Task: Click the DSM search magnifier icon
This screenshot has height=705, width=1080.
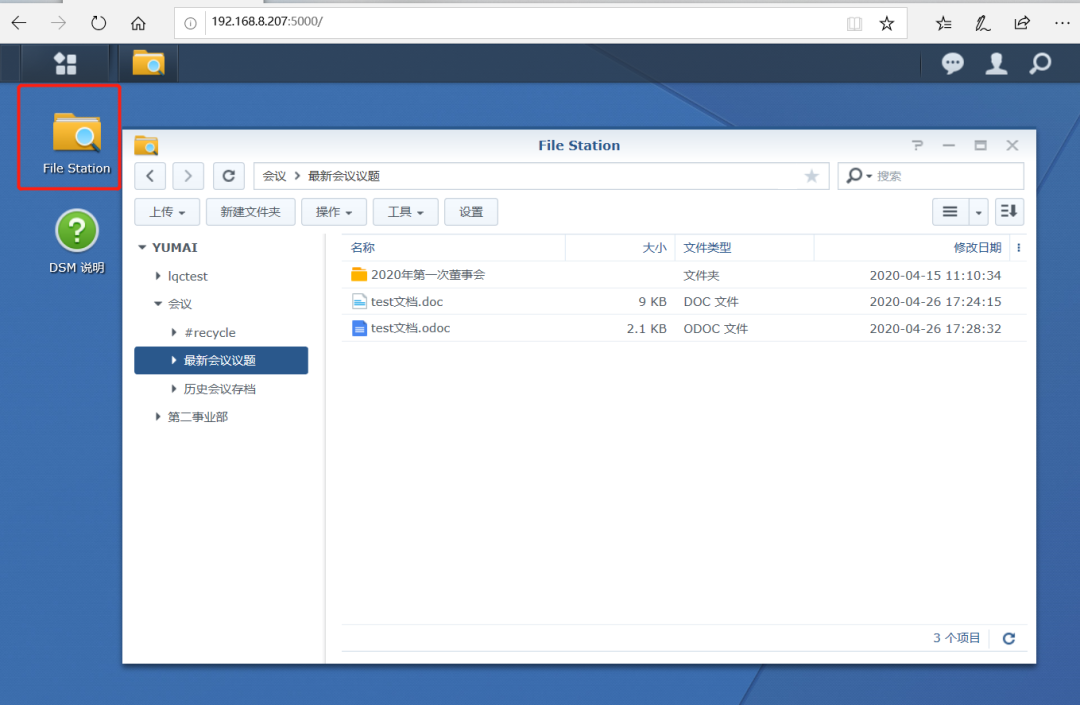Action: point(1040,64)
